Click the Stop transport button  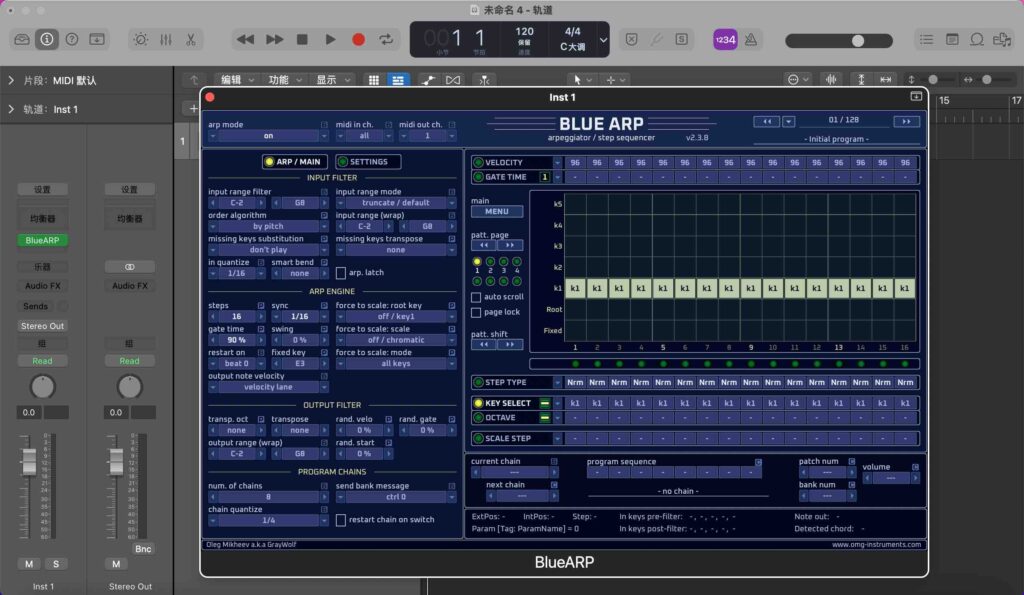pyautogui.click(x=302, y=39)
